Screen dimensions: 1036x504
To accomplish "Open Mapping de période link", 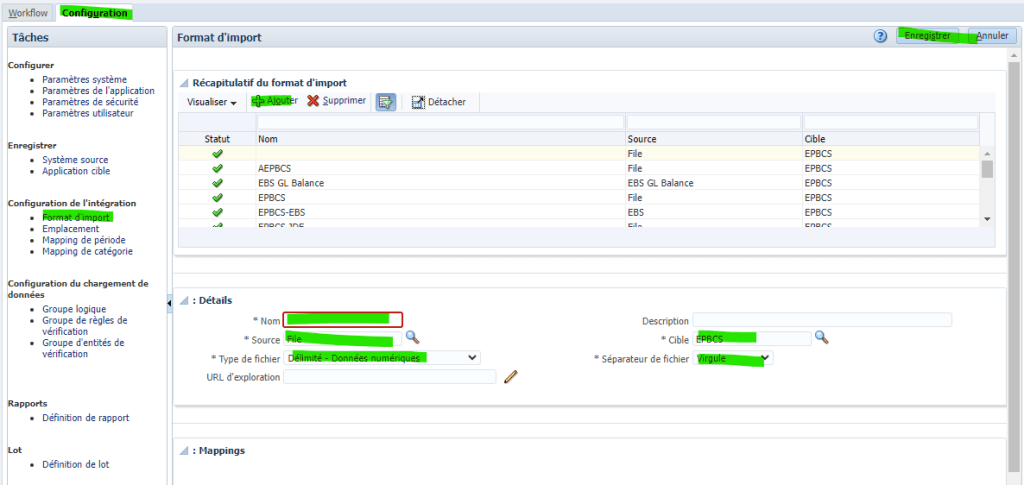I will coord(84,240).
